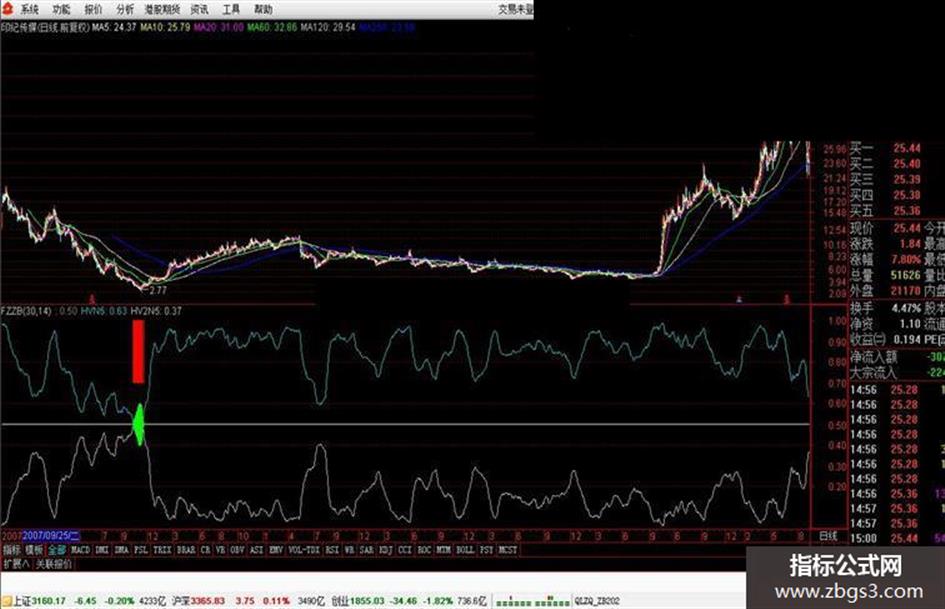Viewport: 945px width, 609px height.
Task: Switch to the CCI indicator
Action: click(405, 550)
